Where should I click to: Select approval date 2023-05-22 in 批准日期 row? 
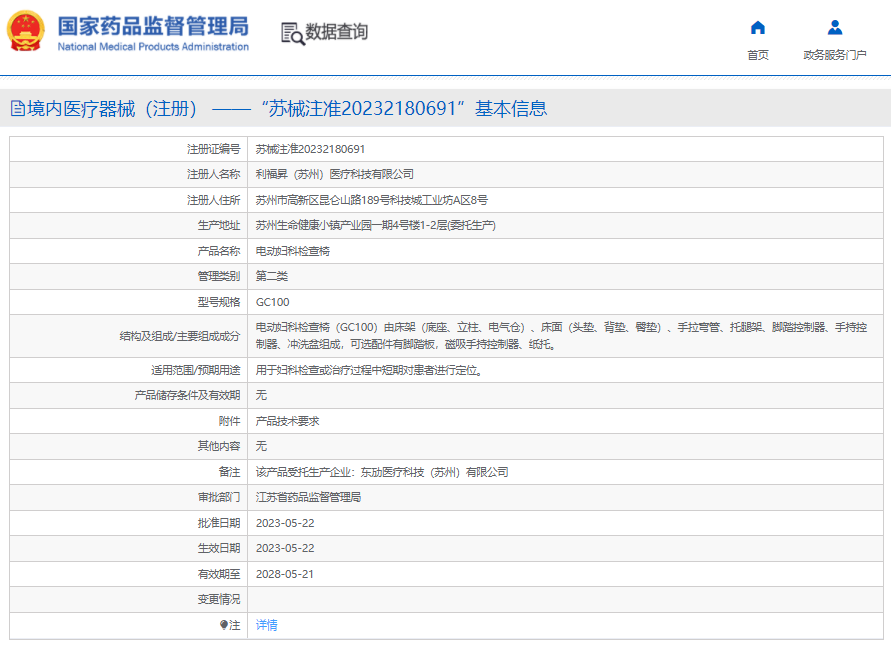pyautogui.click(x=285, y=523)
